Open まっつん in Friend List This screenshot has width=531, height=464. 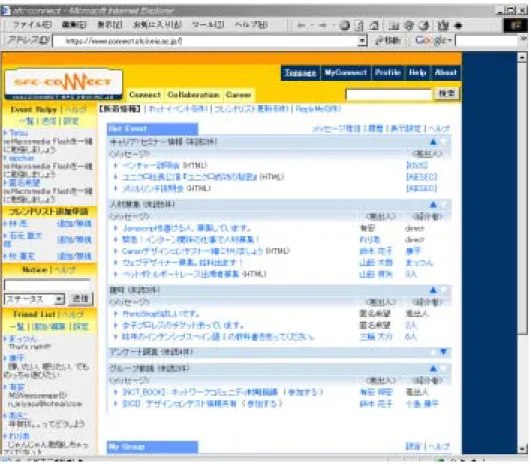(x=22, y=339)
